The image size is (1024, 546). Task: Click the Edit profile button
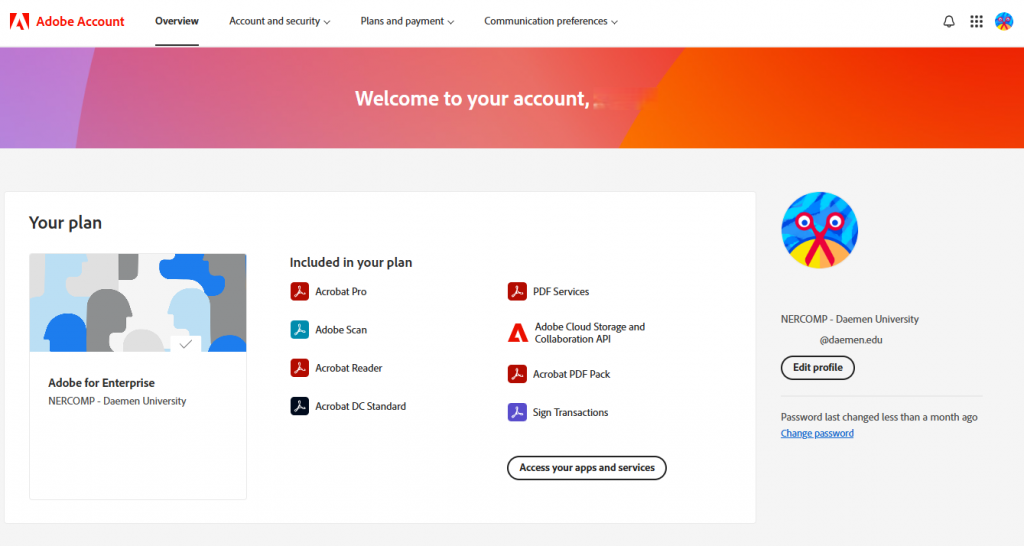(x=817, y=368)
